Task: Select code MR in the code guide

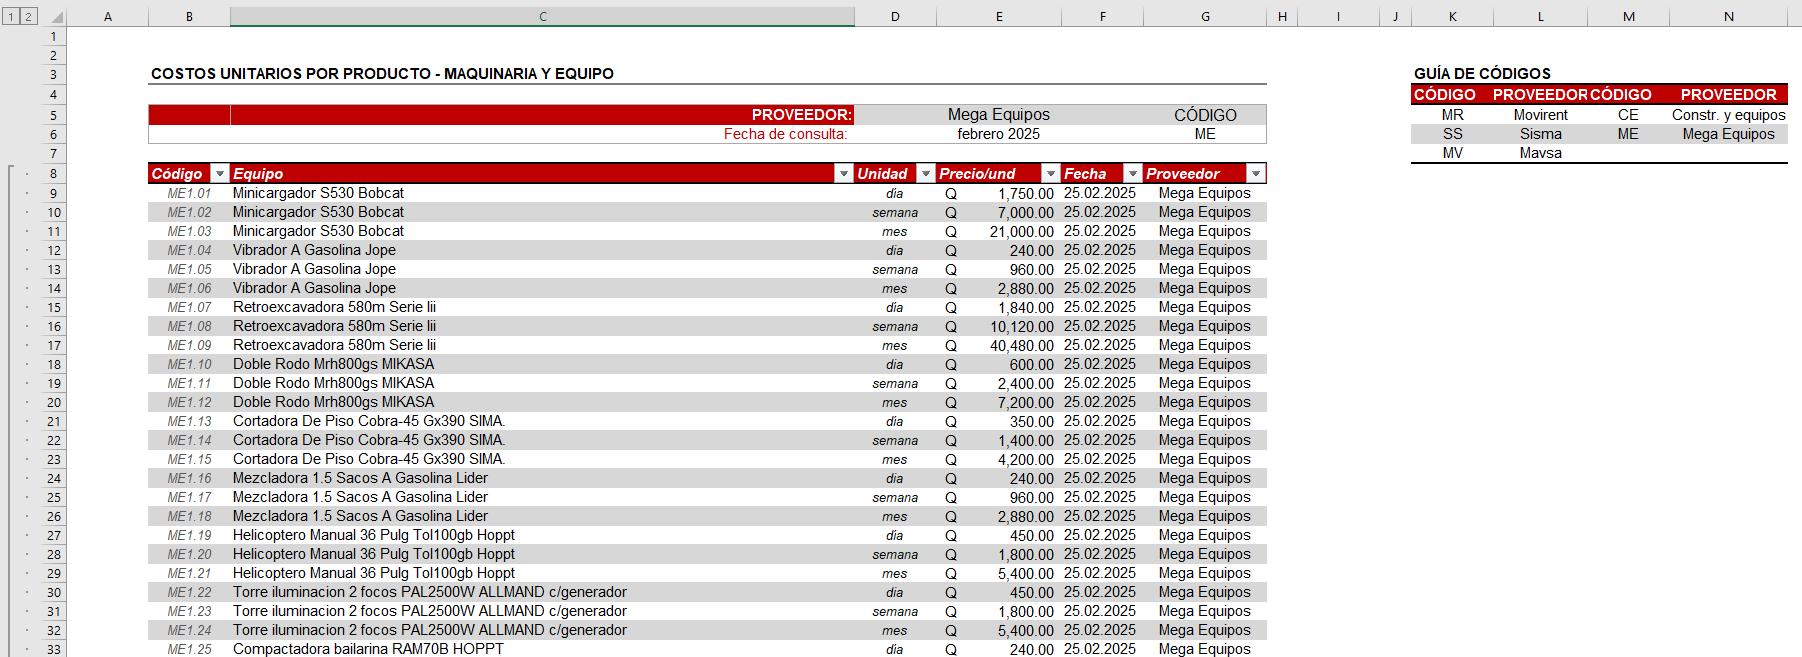Action: click(x=1452, y=115)
